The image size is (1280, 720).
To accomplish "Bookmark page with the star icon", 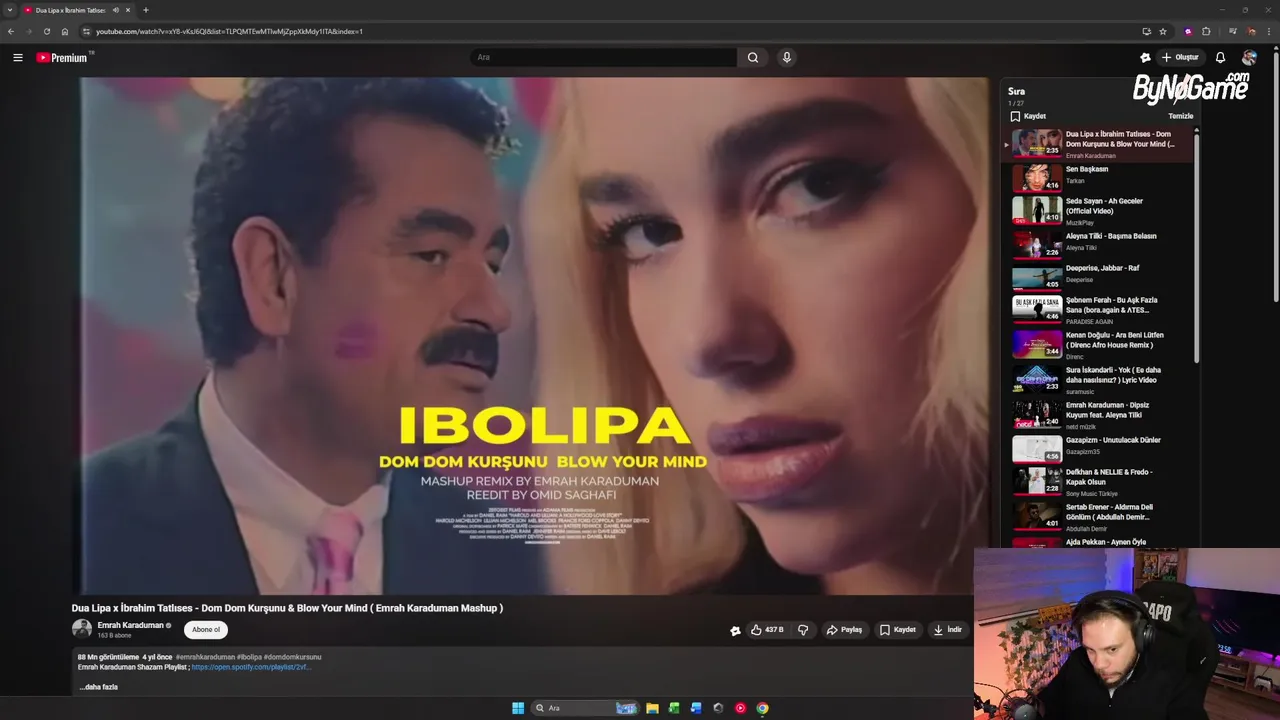I will click(x=1163, y=31).
